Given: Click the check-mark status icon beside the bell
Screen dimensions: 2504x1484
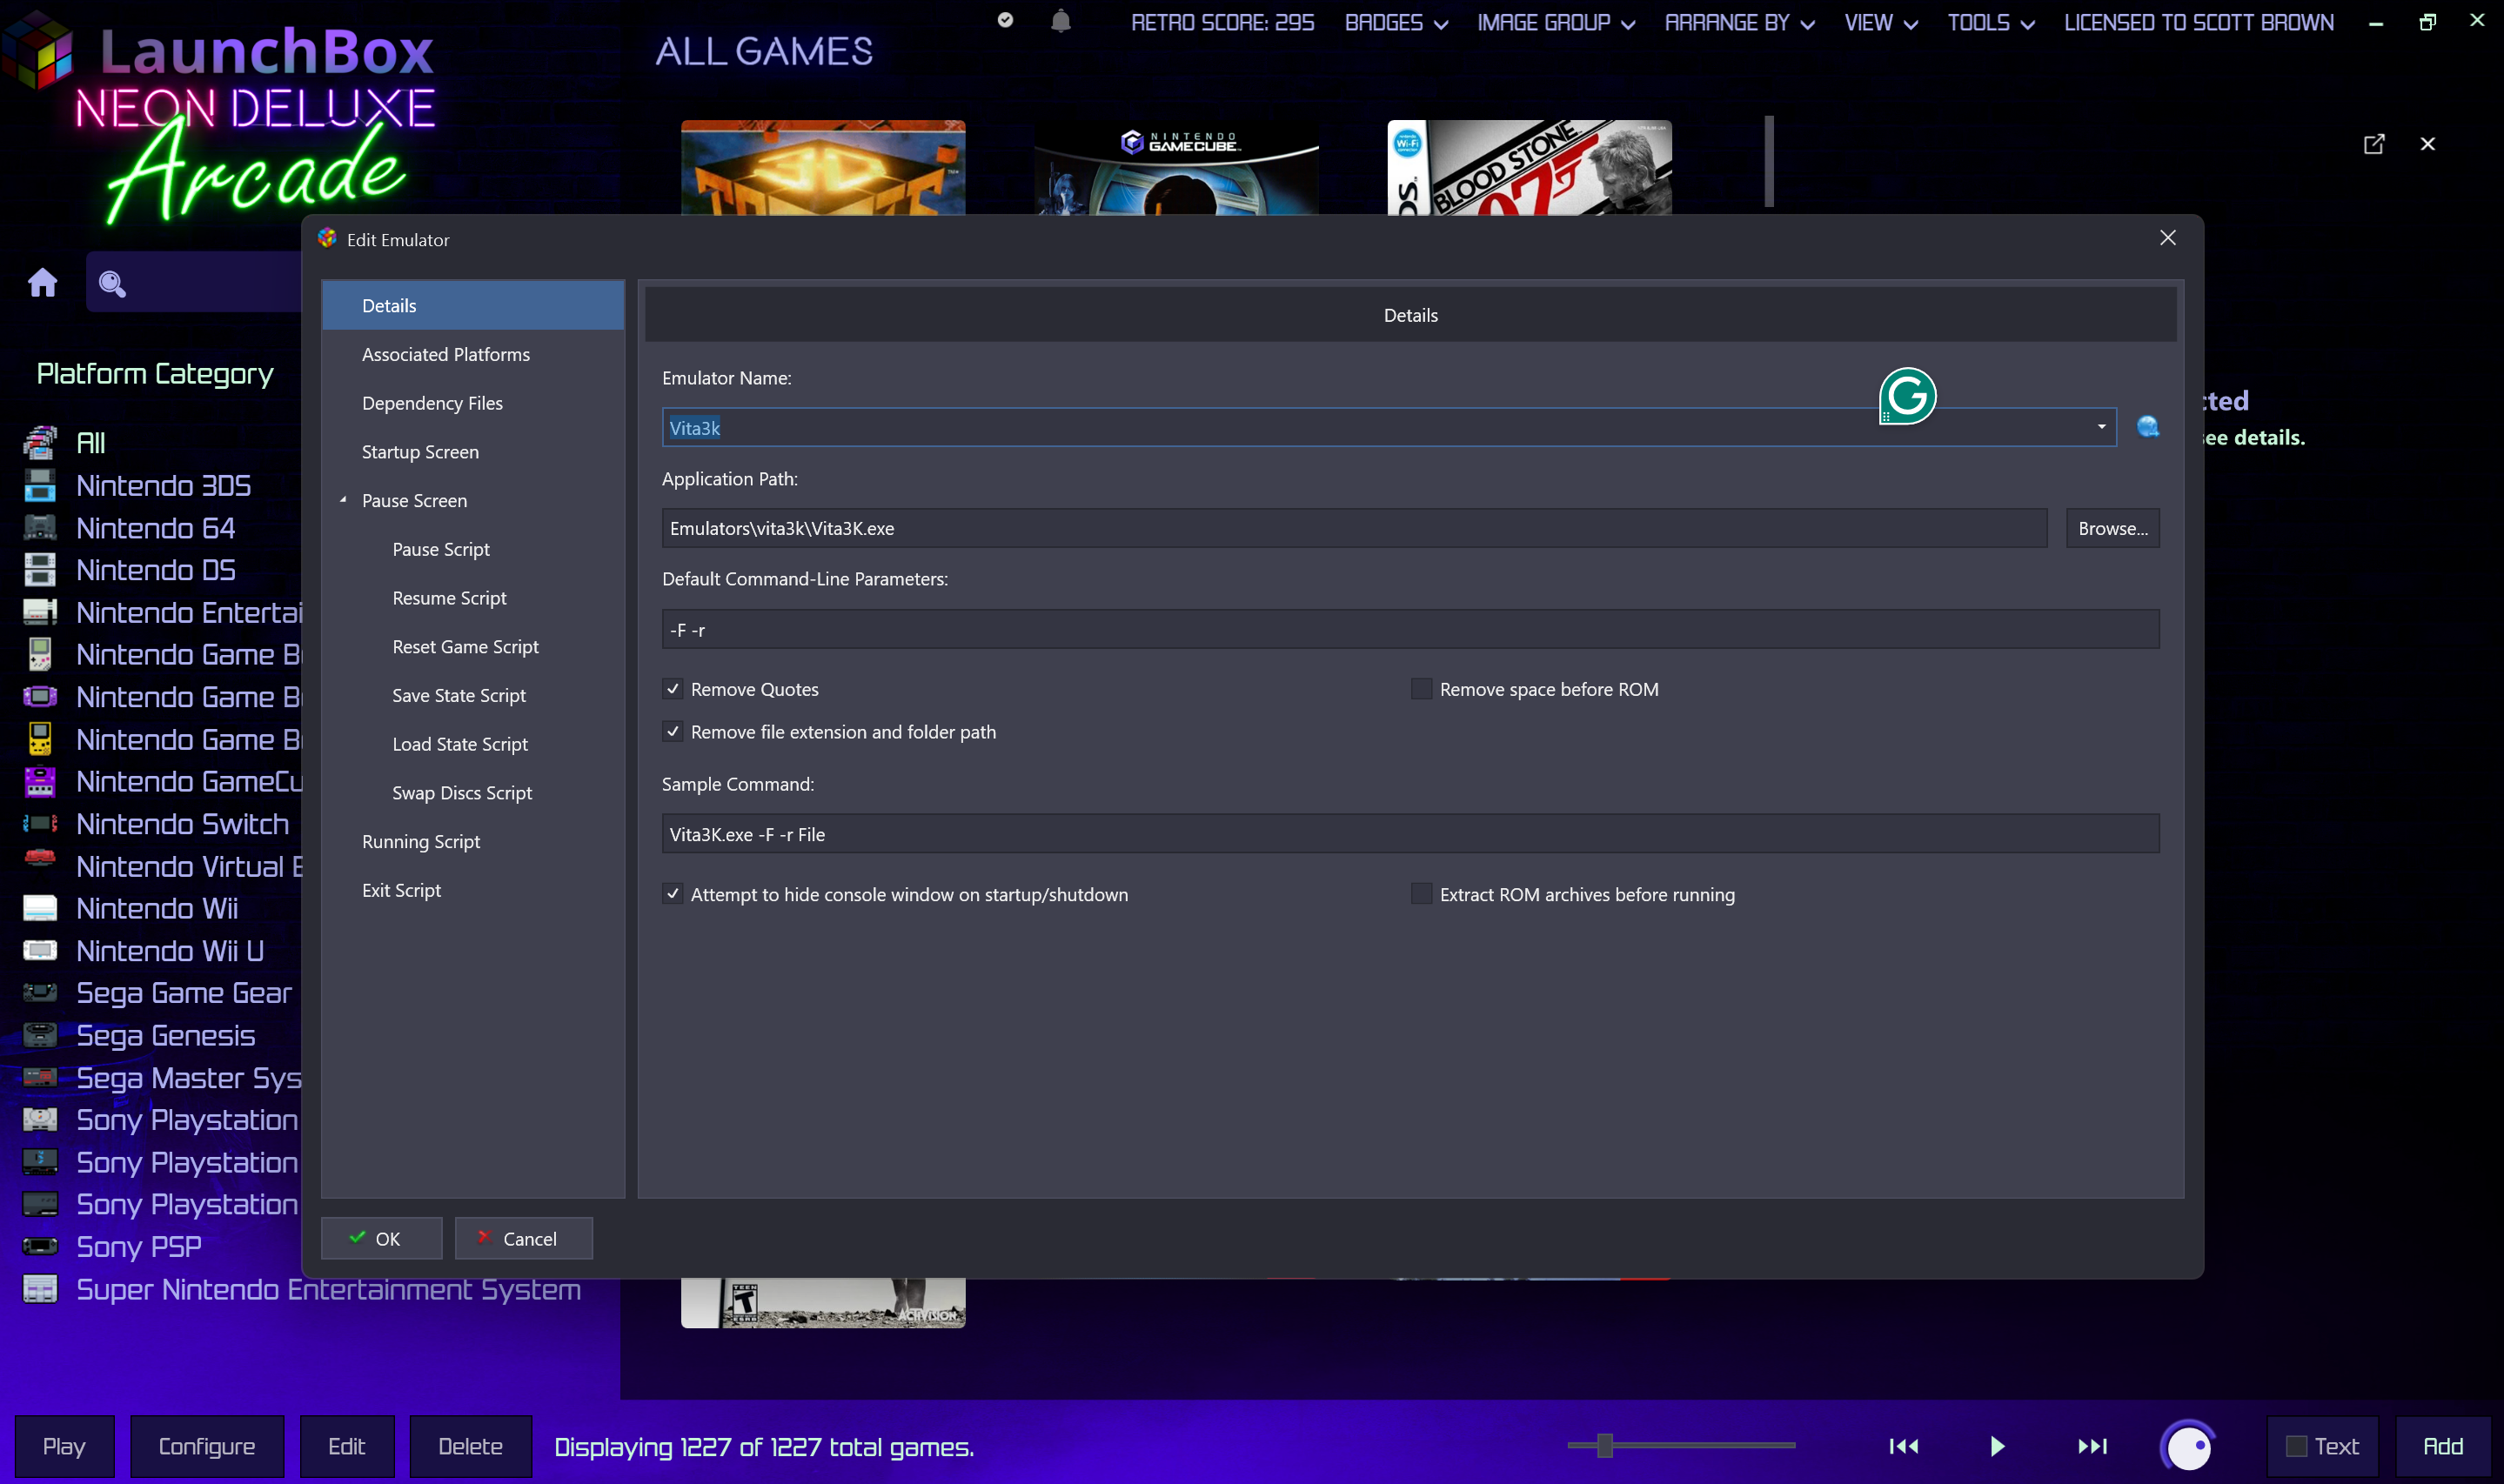Looking at the screenshot, I should tap(1005, 20).
